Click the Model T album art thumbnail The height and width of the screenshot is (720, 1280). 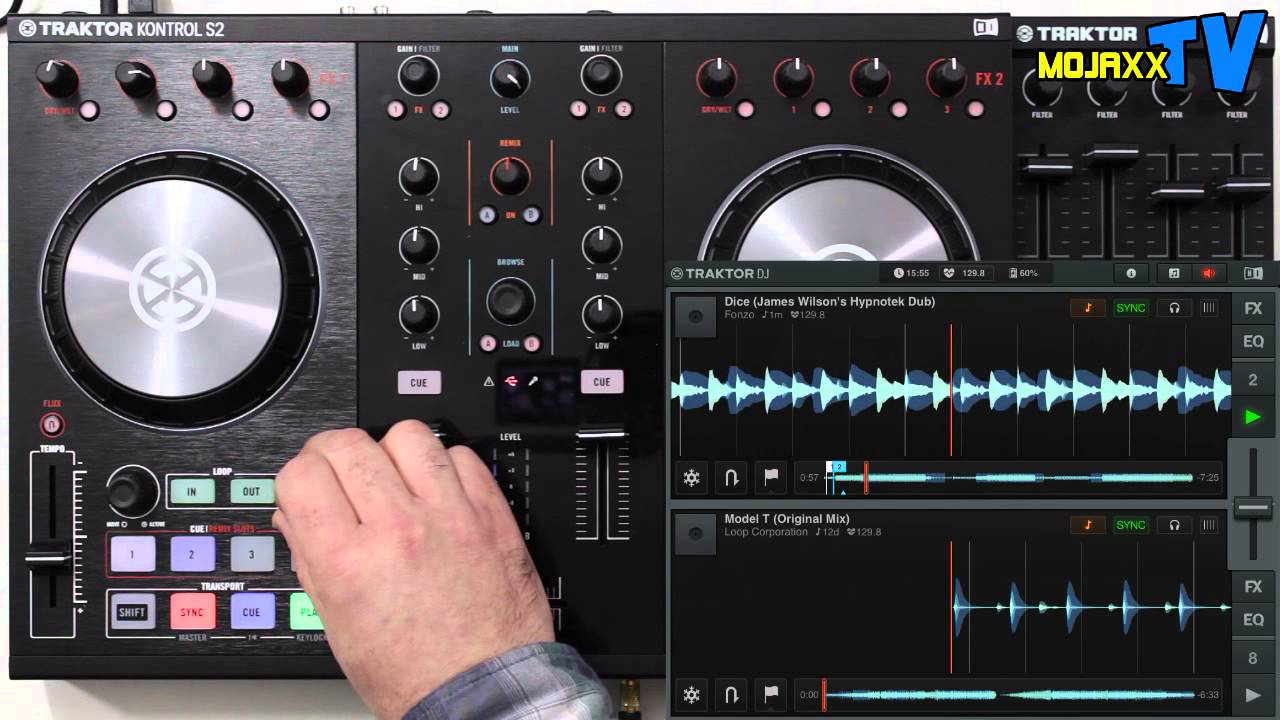tap(695, 534)
